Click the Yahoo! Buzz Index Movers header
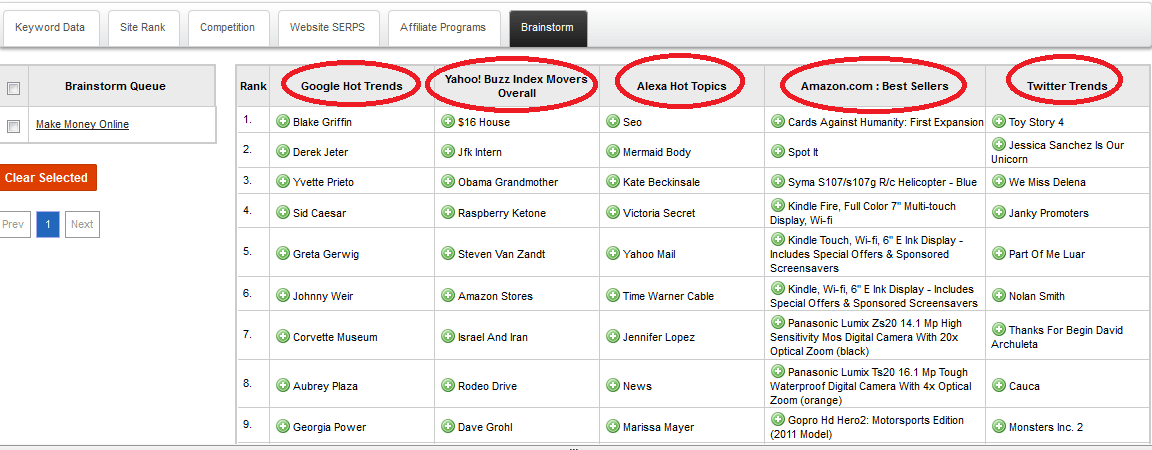Viewport: 1152px width, 450px height. tap(516, 86)
